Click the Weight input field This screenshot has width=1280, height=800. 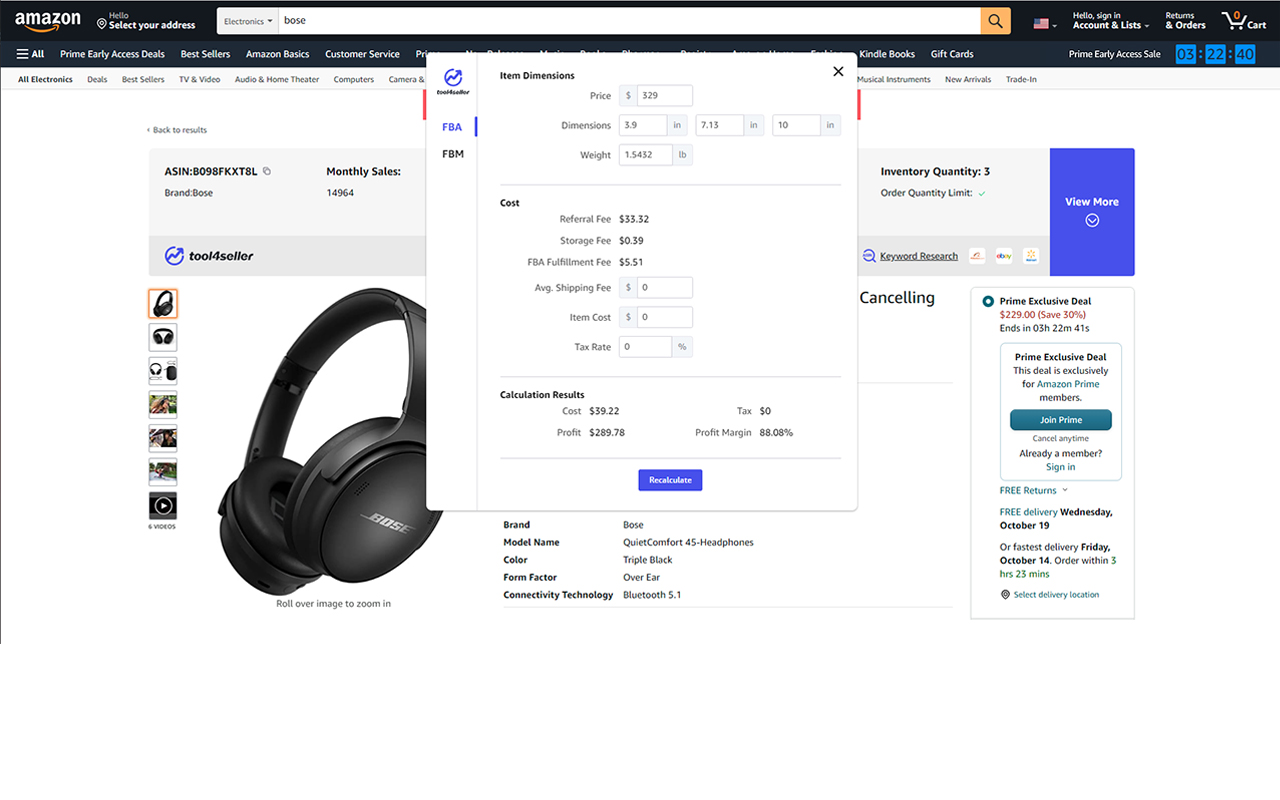tap(645, 155)
